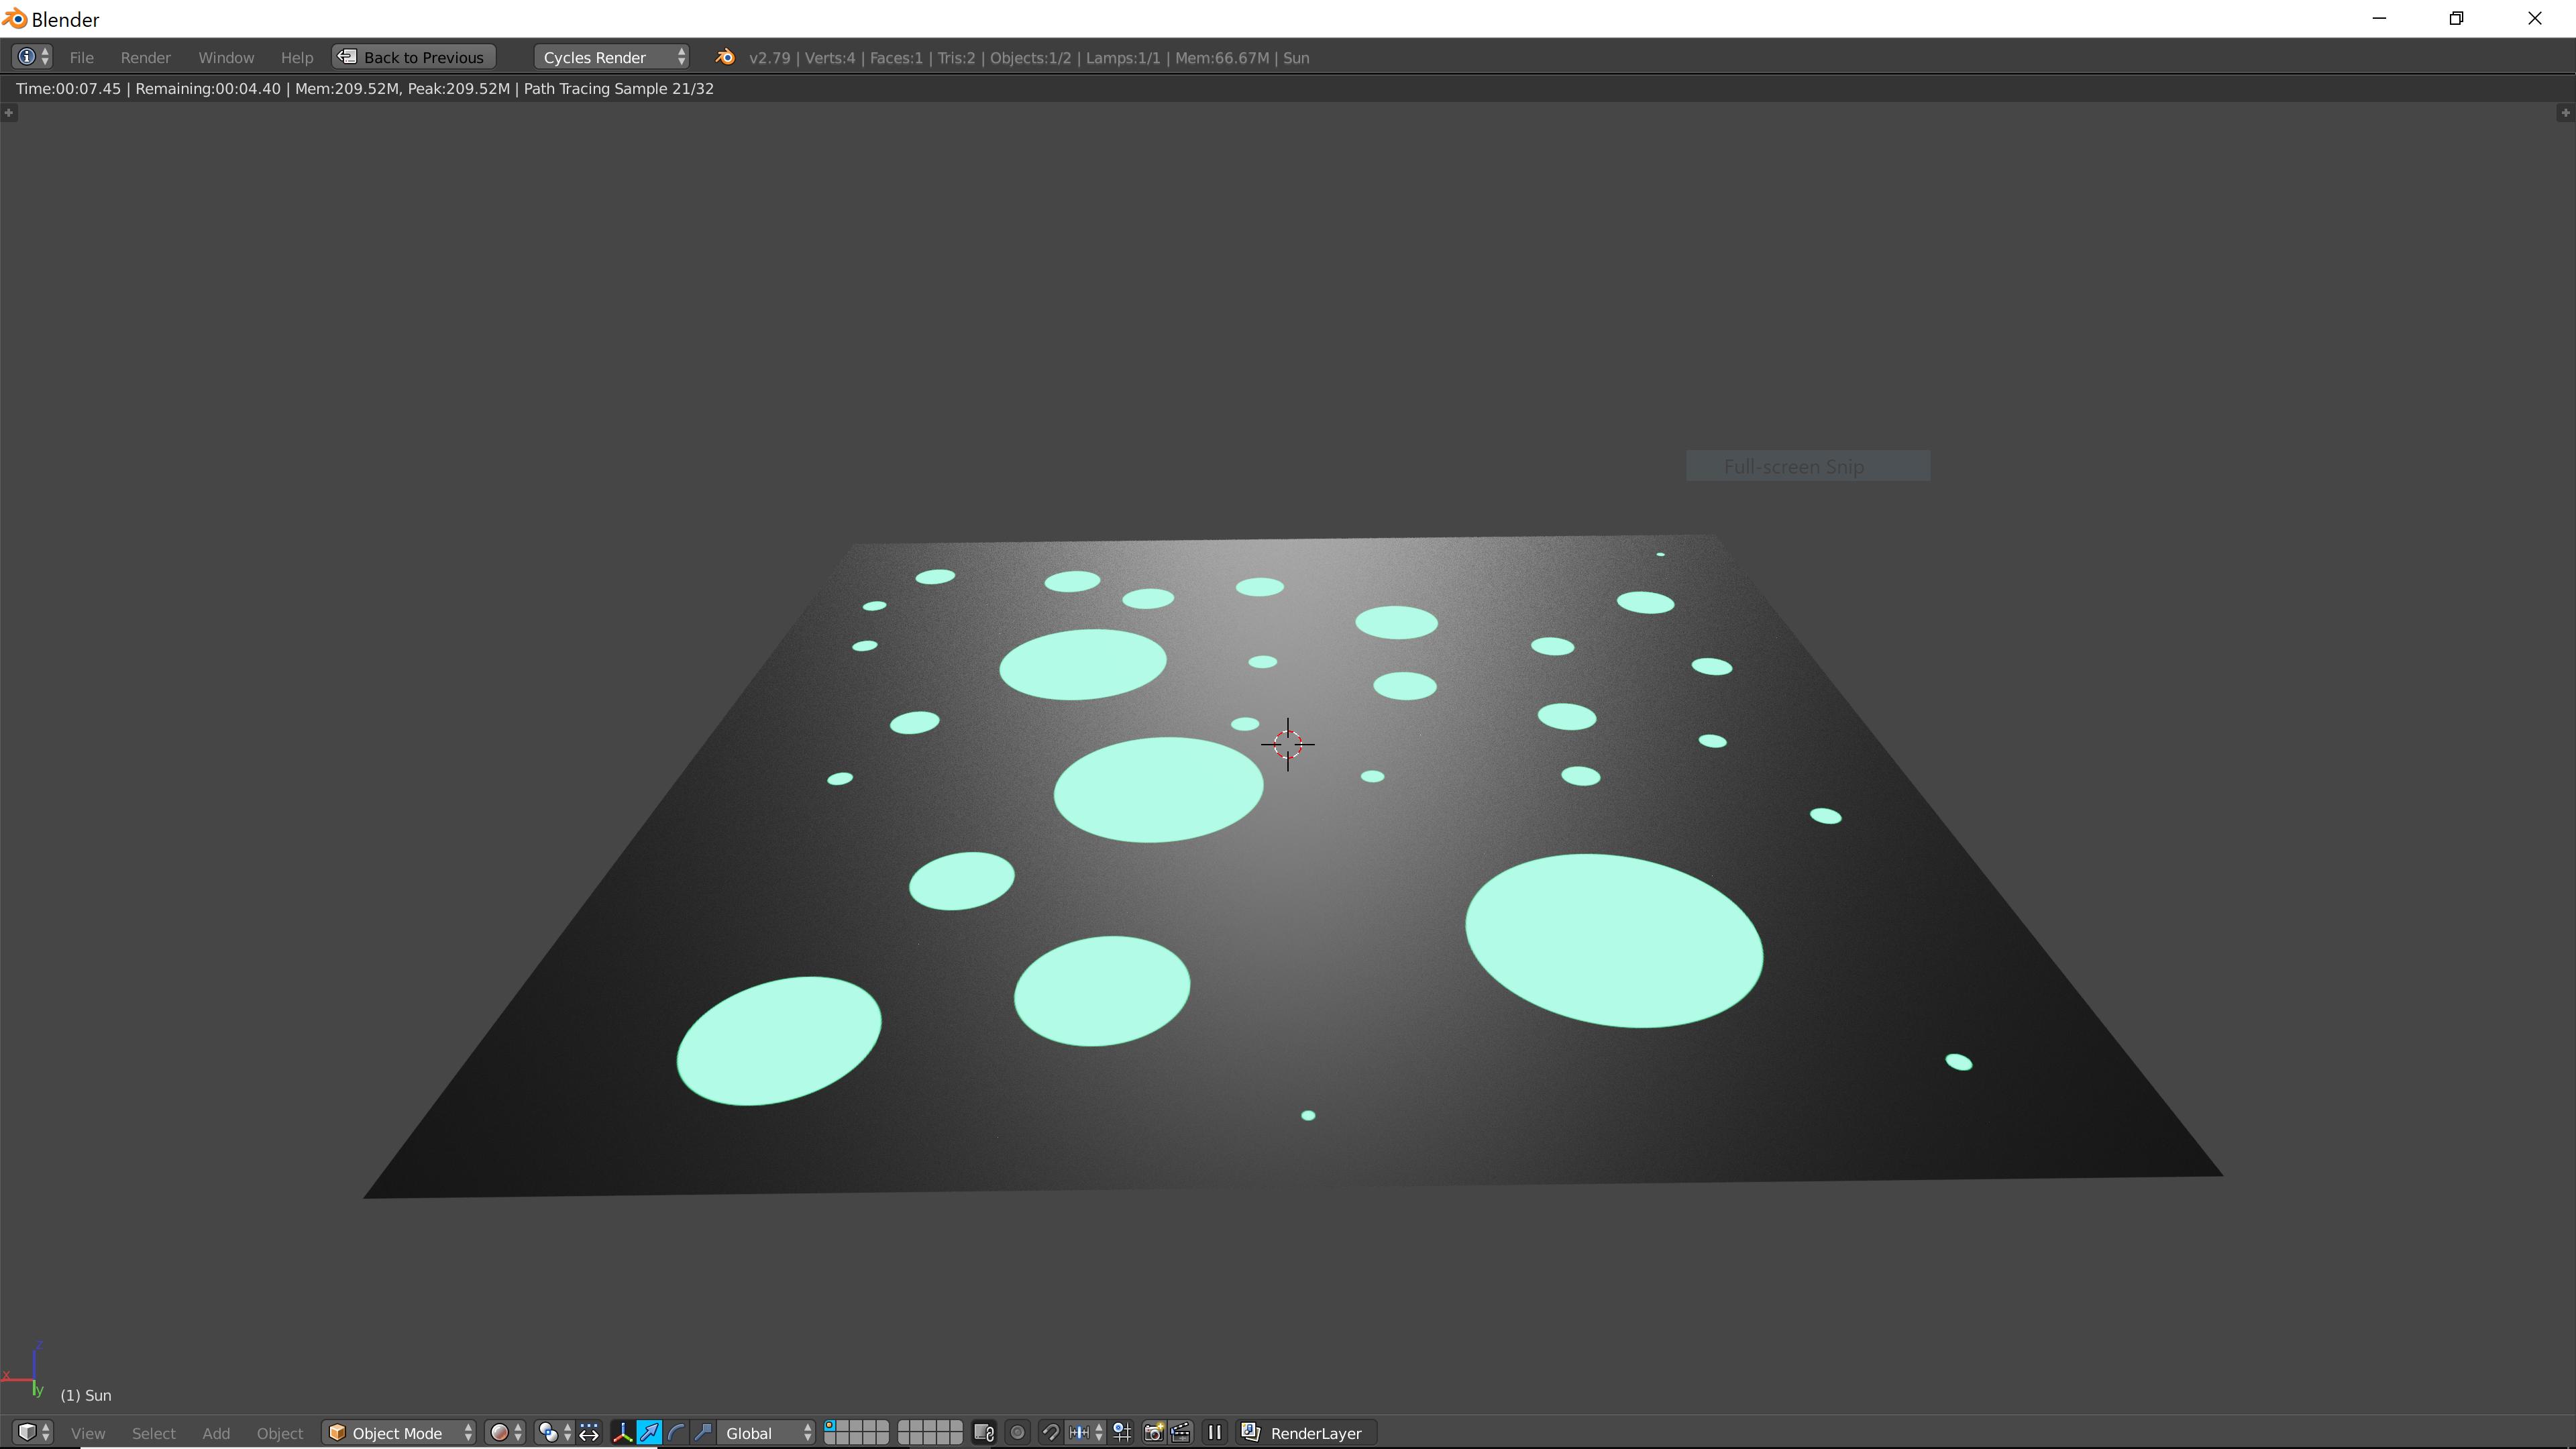Open the pivot point selector

[555, 1432]
